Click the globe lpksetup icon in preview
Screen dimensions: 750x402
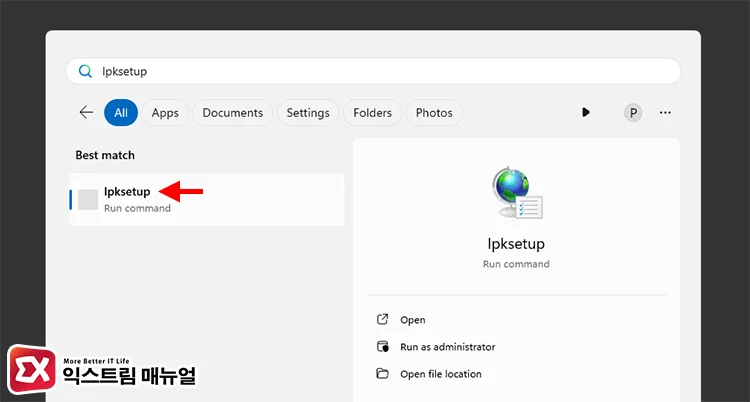coord(516,194)
